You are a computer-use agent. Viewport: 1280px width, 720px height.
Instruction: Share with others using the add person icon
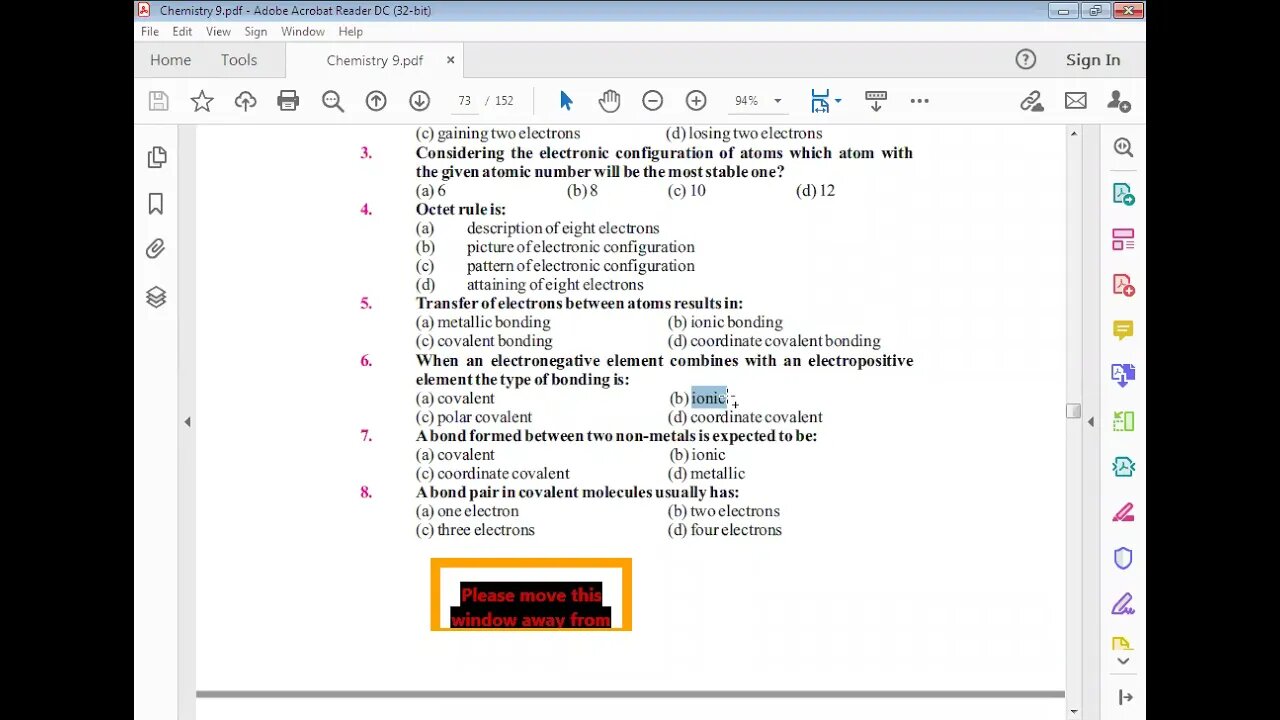[x=1119, y=101]
